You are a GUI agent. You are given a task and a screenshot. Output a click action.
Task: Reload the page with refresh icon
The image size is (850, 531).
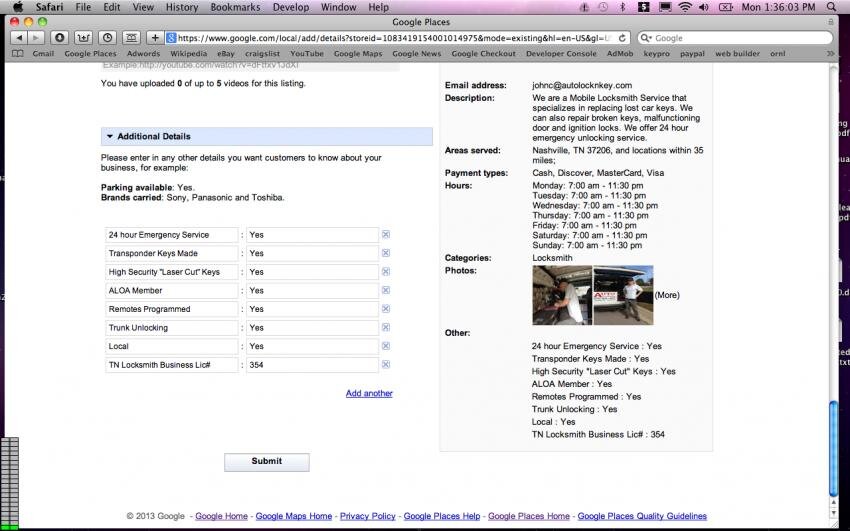point(622,38)
